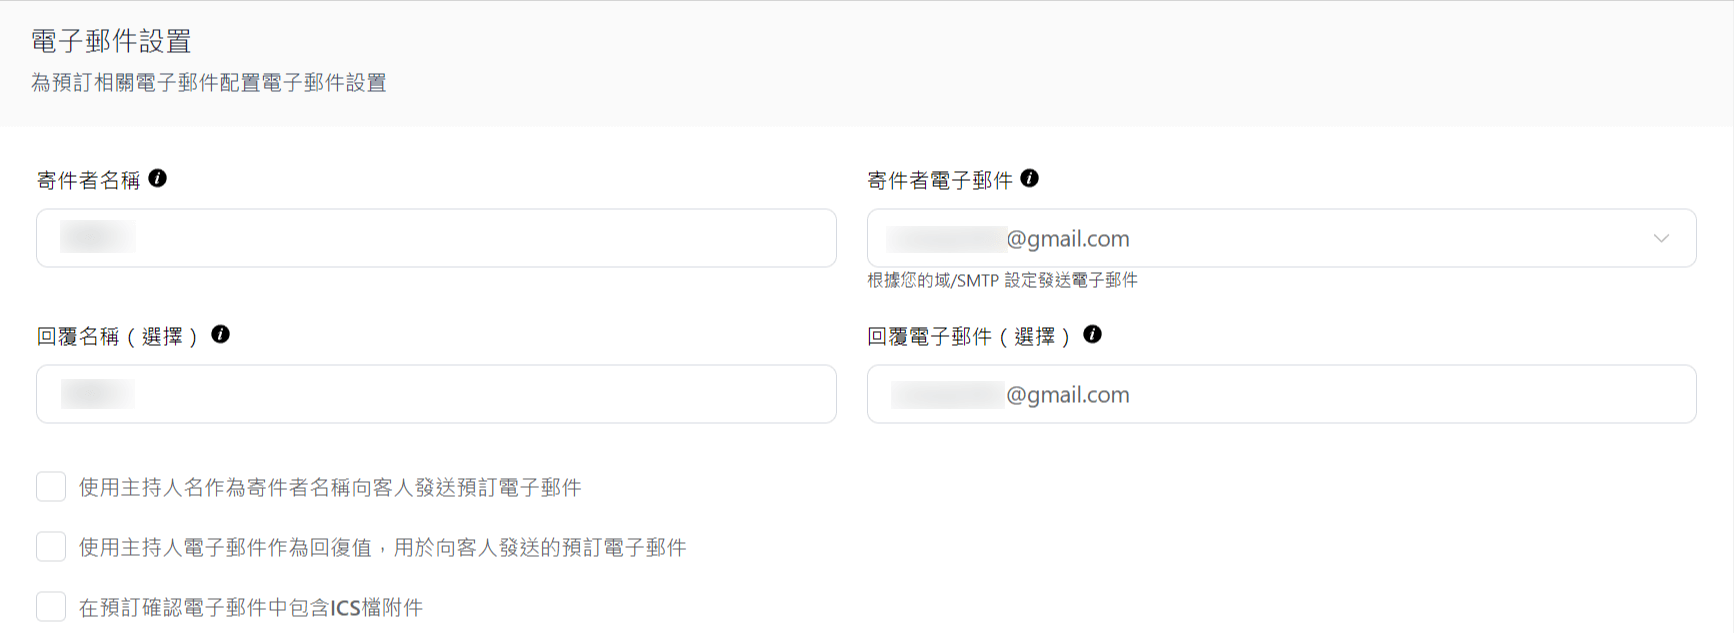Click the 回覆電子郵件（選擇） field label

(968, 337)
